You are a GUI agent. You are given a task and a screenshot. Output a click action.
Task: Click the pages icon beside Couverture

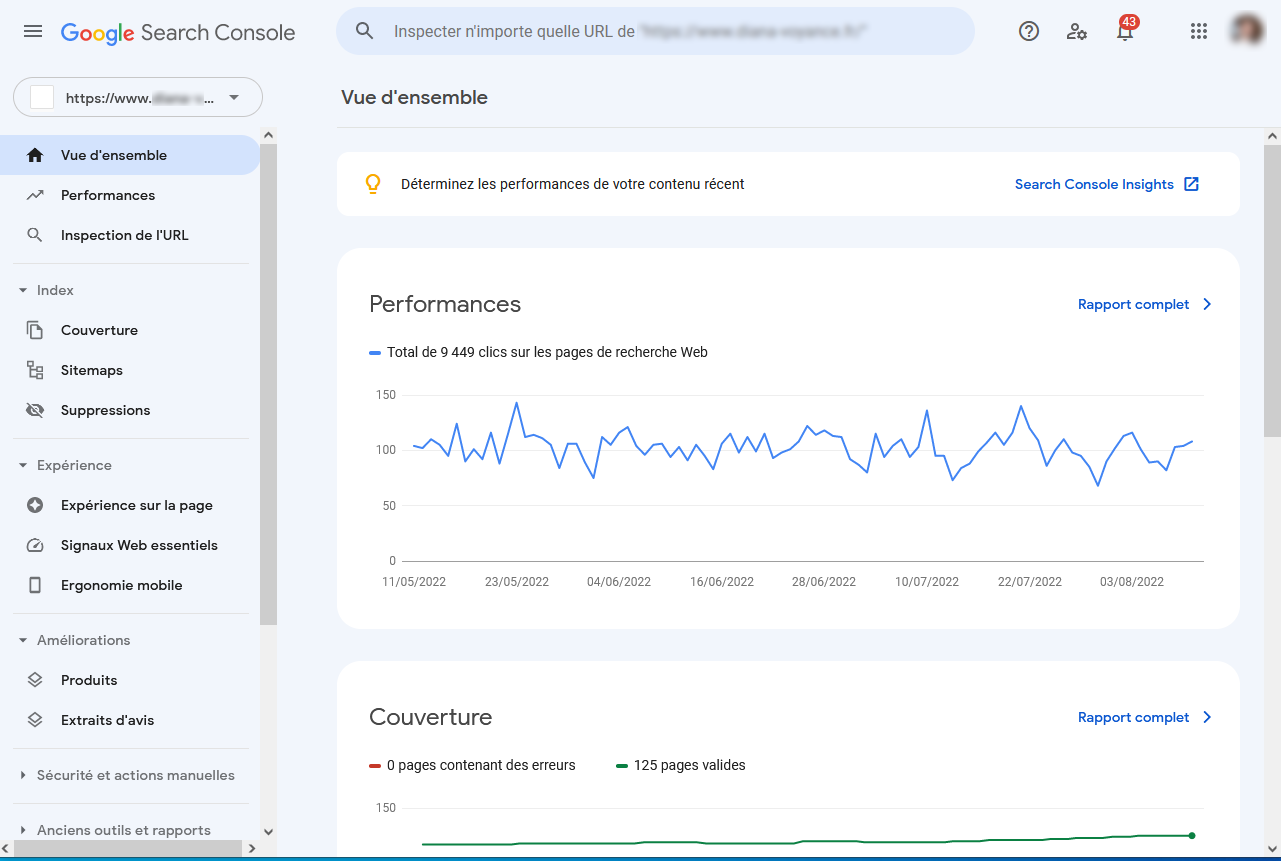[x=35, y=330]
